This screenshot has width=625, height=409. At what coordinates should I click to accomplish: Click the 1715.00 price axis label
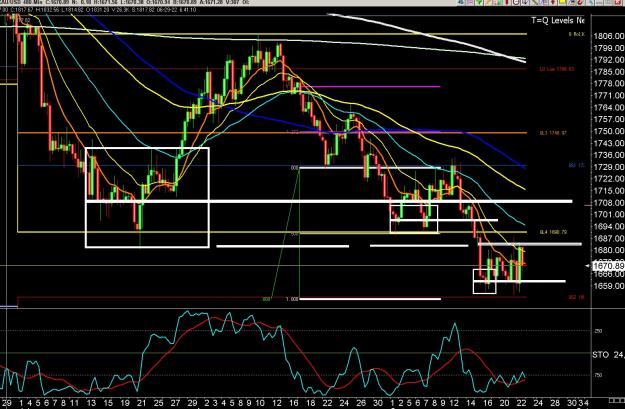[609, 191]
